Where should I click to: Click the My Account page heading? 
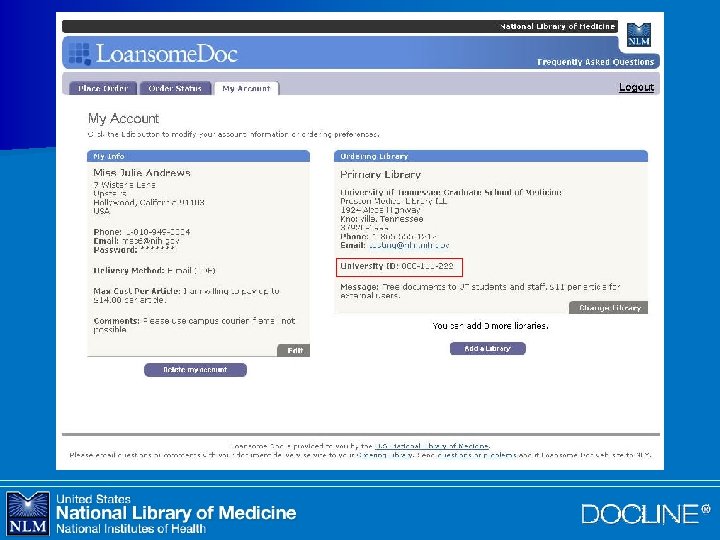tap(124, 118)
